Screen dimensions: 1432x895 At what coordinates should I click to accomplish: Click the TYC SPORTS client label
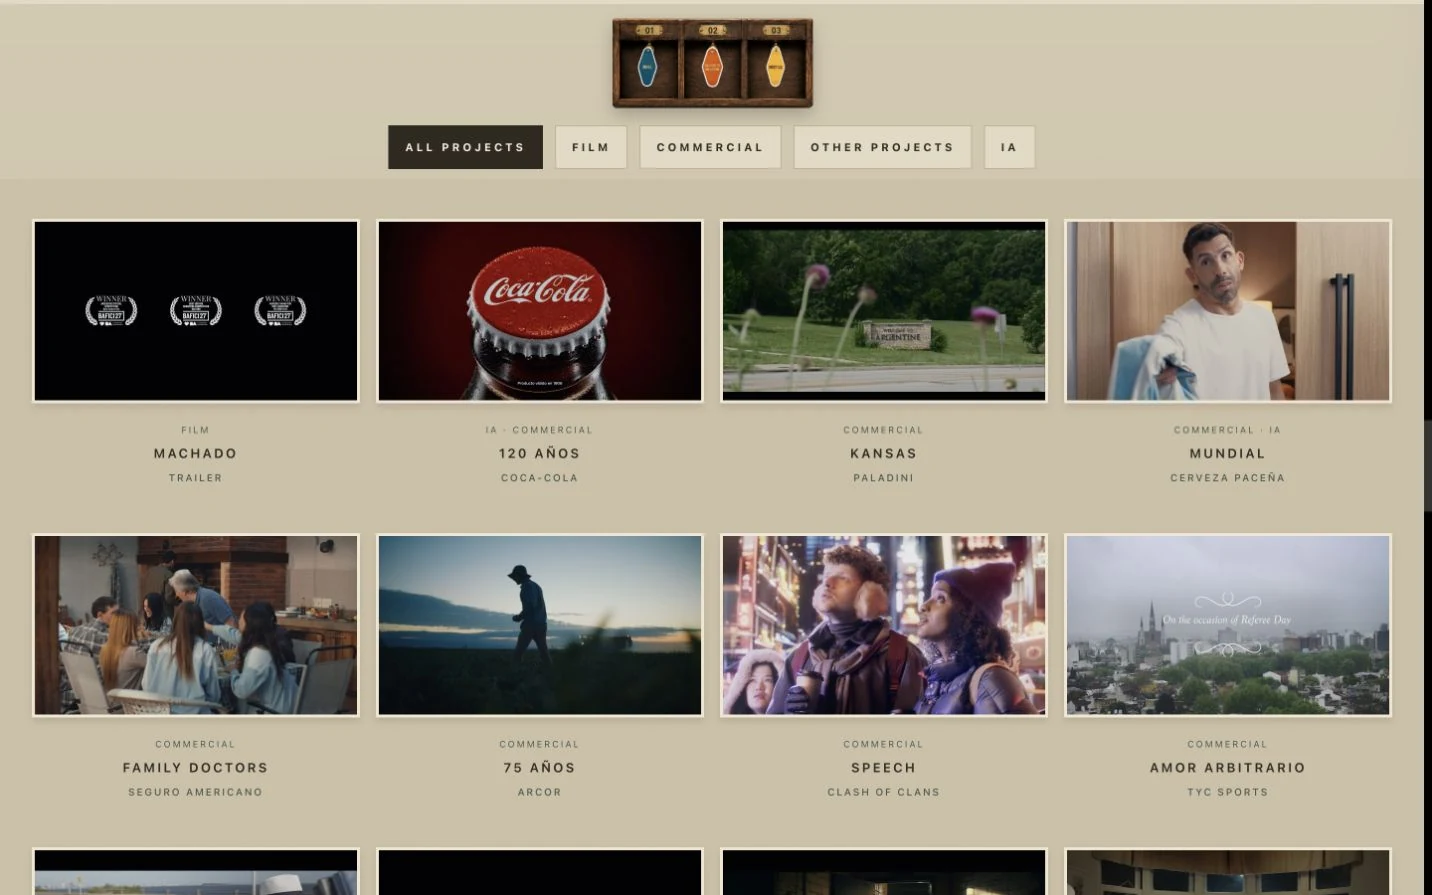[1228, 792]
